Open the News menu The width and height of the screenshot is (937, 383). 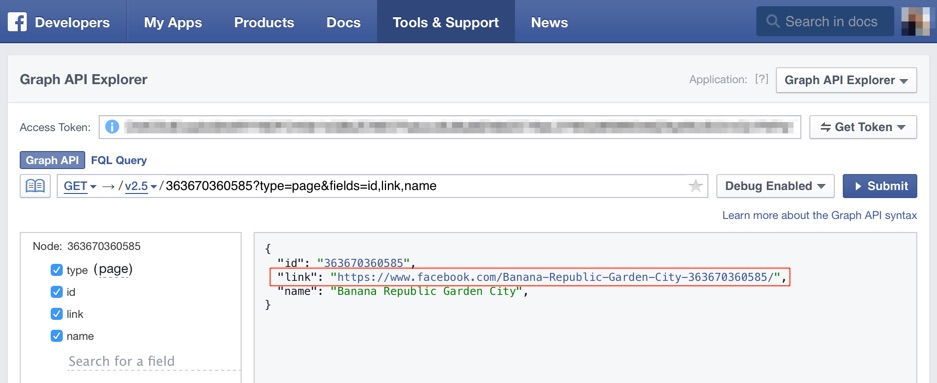coord(549,23)
